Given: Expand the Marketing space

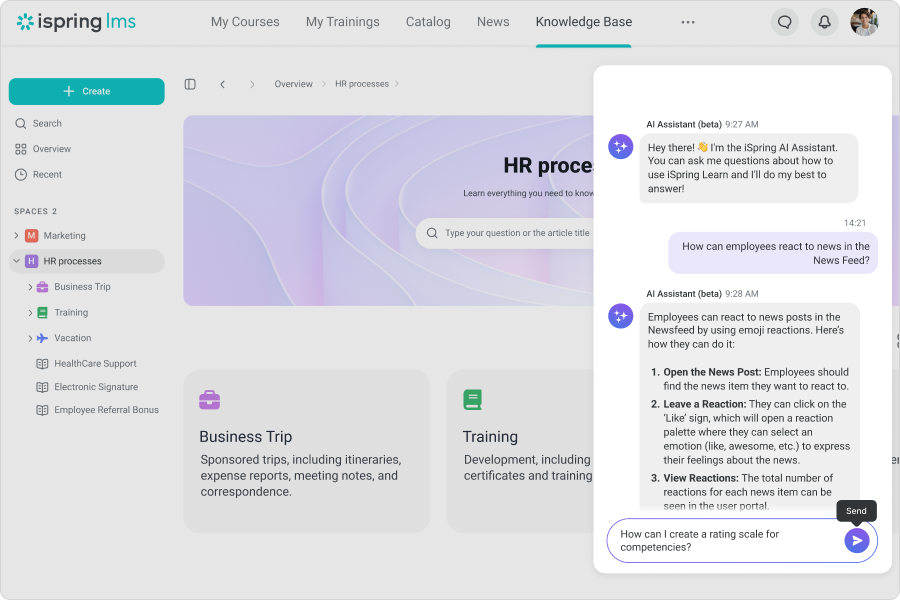Looking at the screenshot, I should tap(16, 235).
